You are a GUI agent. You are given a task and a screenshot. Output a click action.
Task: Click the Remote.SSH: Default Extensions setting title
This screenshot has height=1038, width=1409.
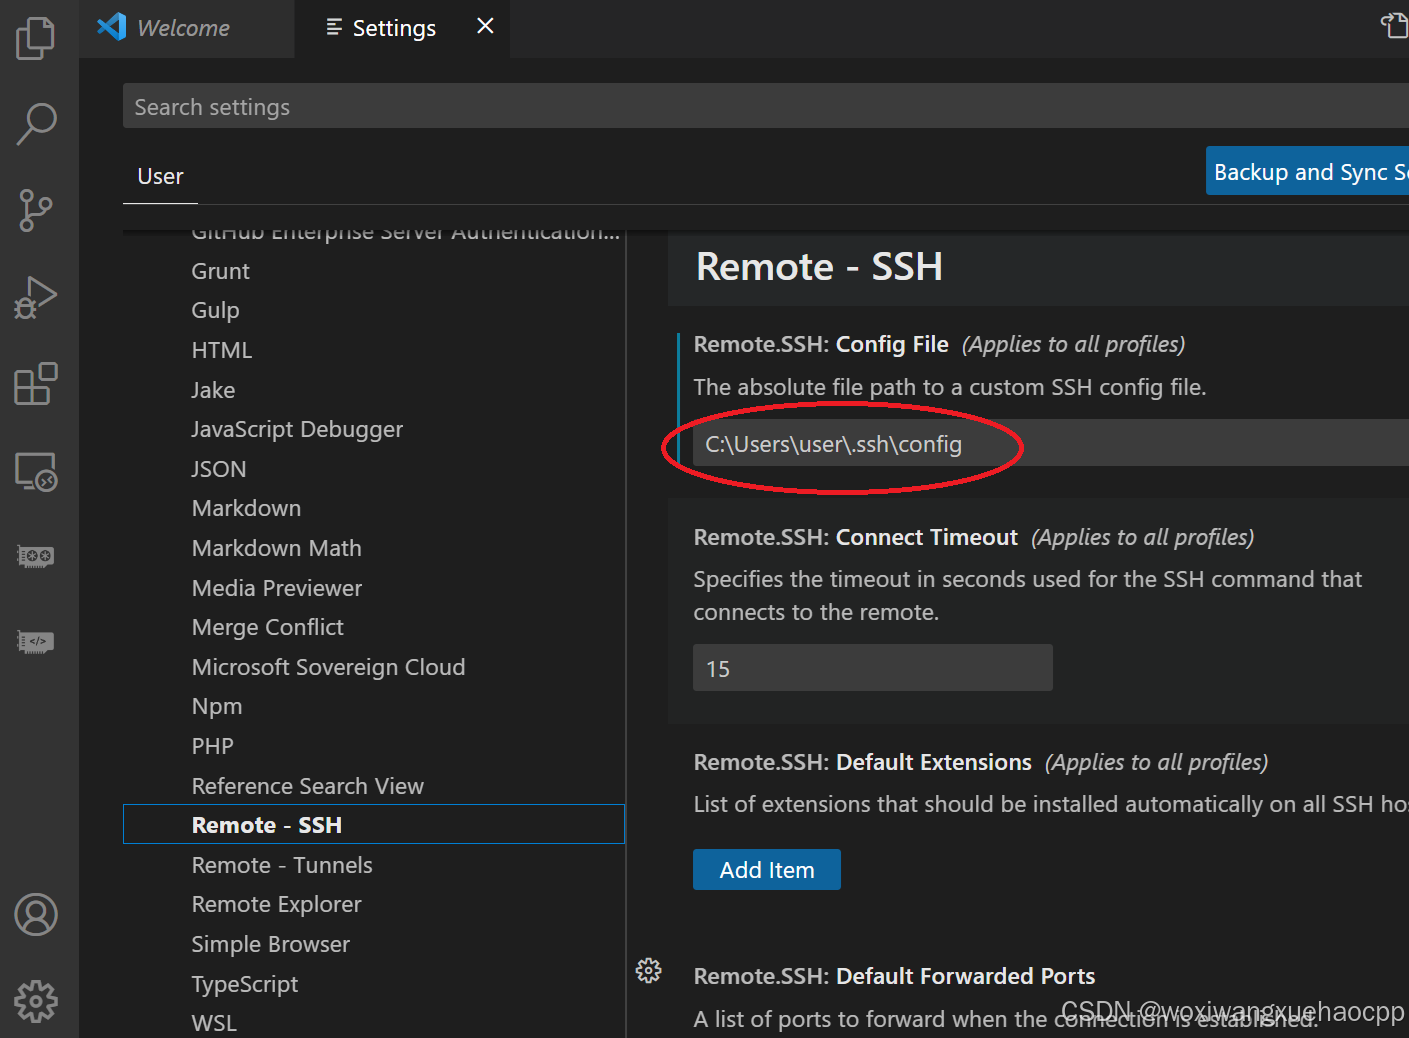pyautogui.click(x=862, y=762)
